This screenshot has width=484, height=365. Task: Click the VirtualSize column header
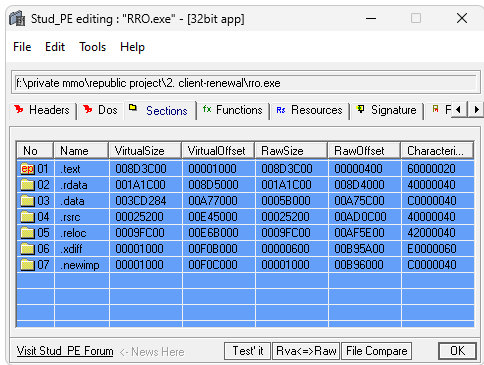145,151
